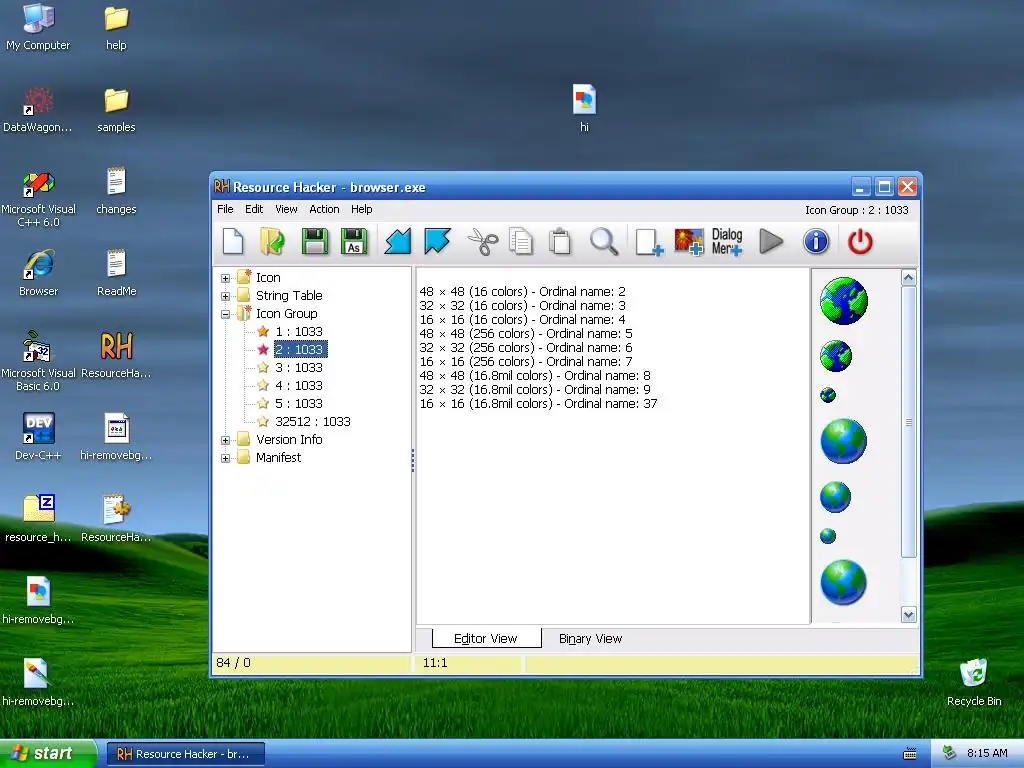This screenshot has width=1024, height=768.
Task: Select Icon Group entry 2 : 1033
Action: pos(300,349)
